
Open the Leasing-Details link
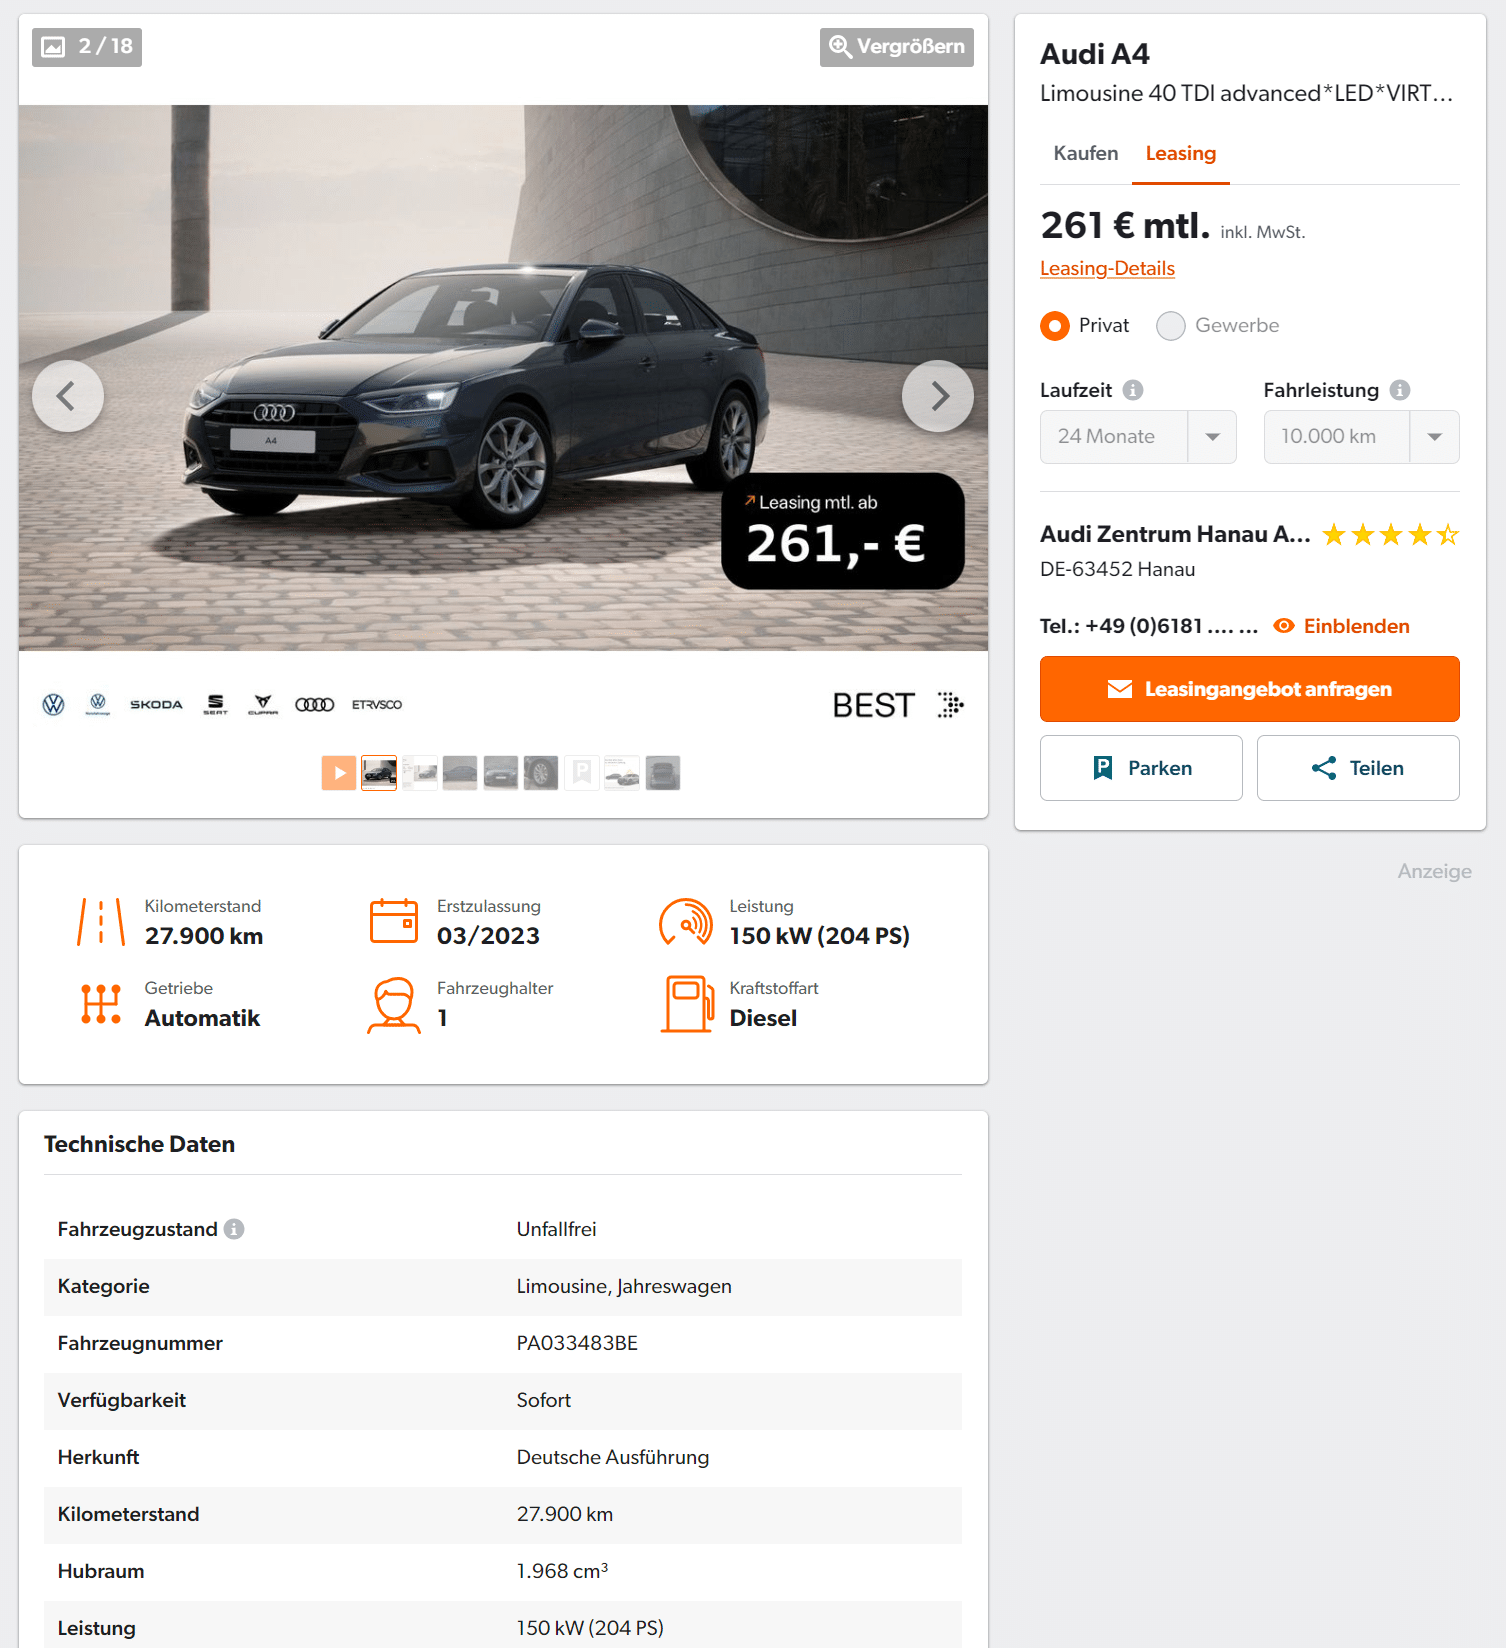[x=1107, y=268]
